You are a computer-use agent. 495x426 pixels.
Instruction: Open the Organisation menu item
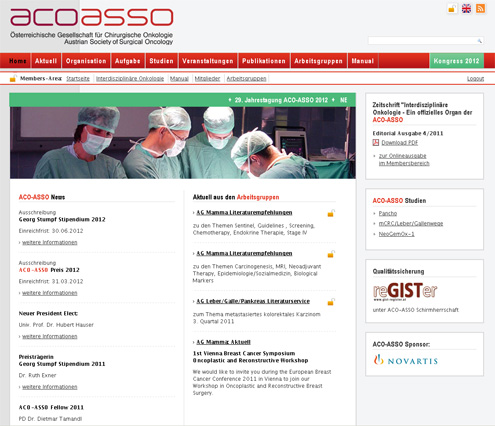click(86, 61)
